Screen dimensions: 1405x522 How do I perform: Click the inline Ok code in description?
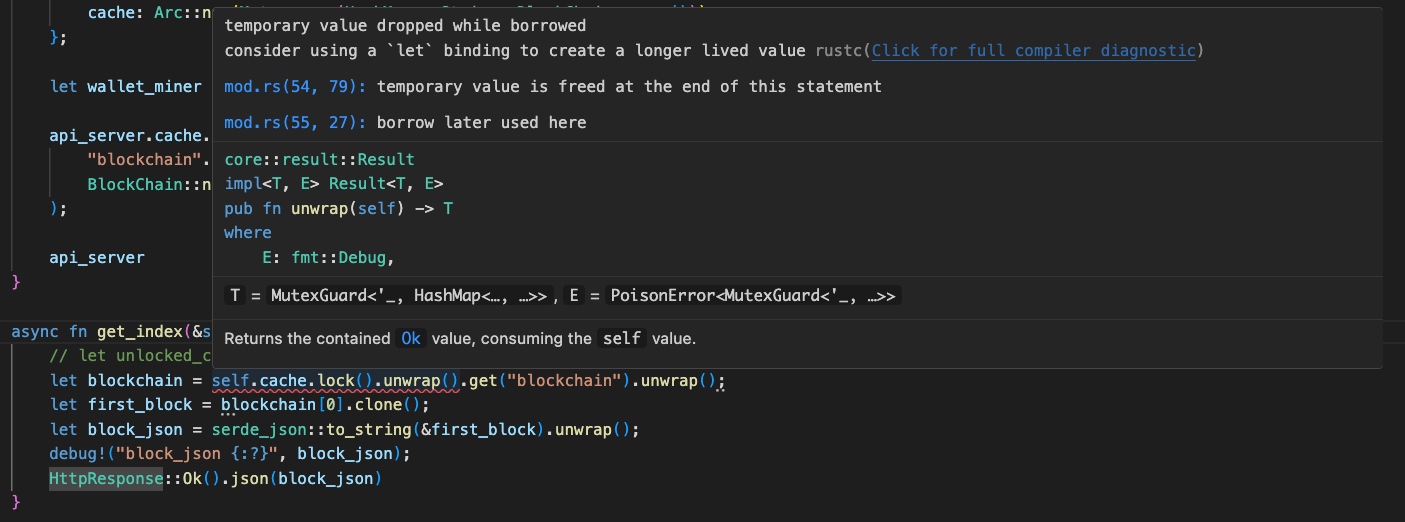click(411, 339)
